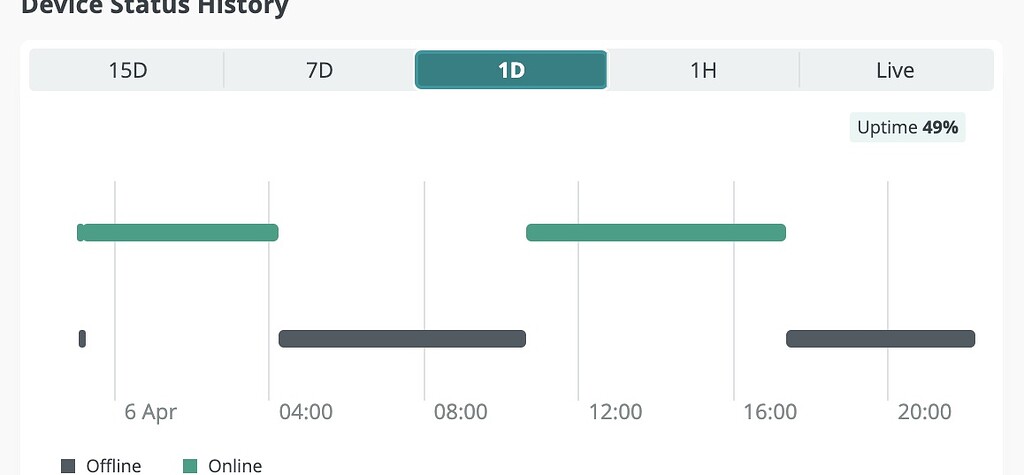Click the 16:00 time axis label
The height and width of the screenshot is (475, 1024).
coord(770,412)
